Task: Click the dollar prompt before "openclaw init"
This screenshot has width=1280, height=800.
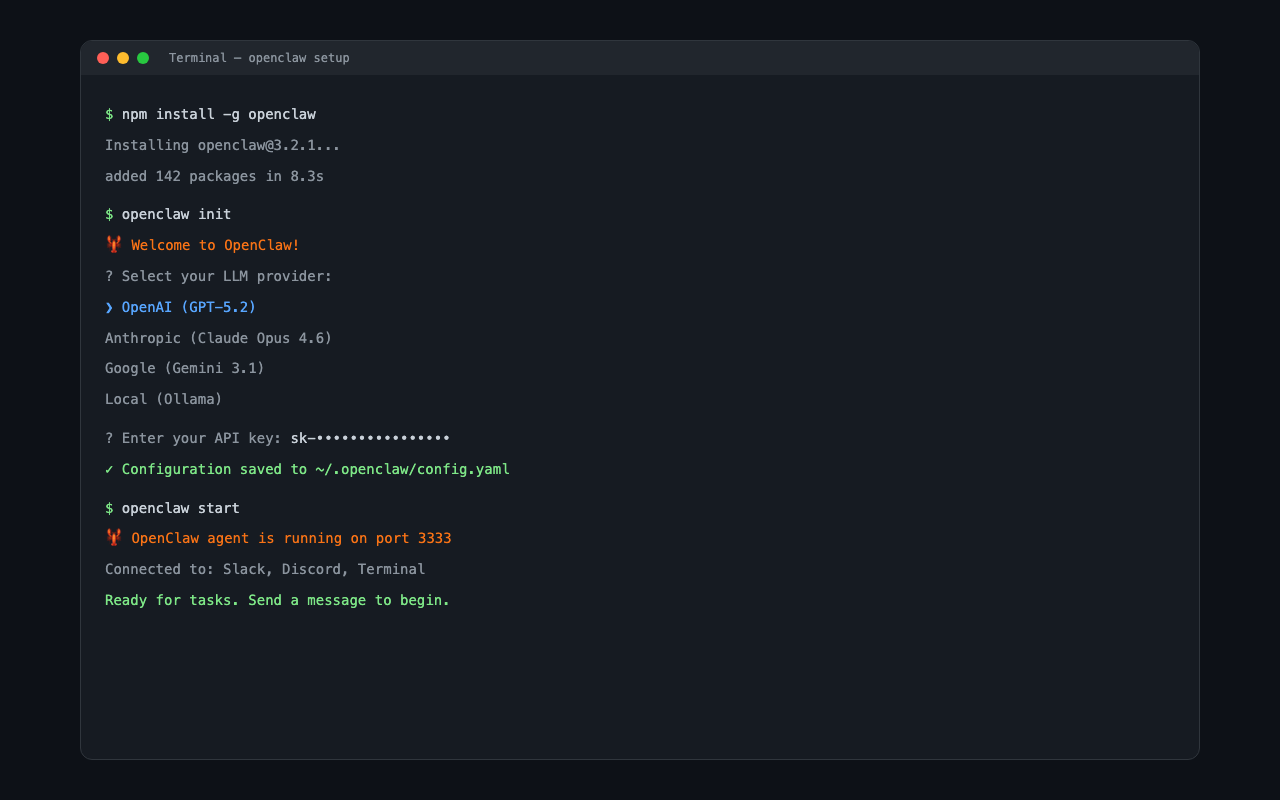Action: (109, 214)
